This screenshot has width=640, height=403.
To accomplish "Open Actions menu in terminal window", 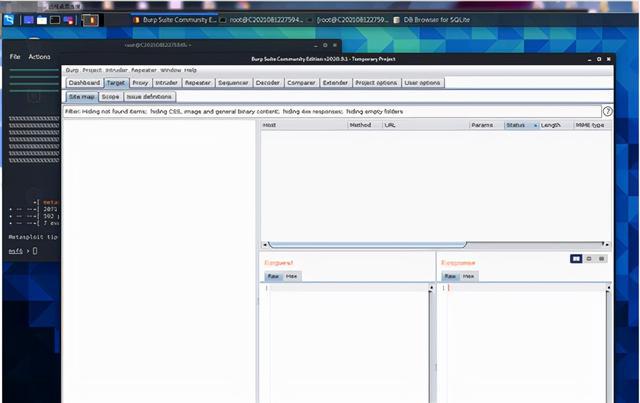I will (39, 57).
